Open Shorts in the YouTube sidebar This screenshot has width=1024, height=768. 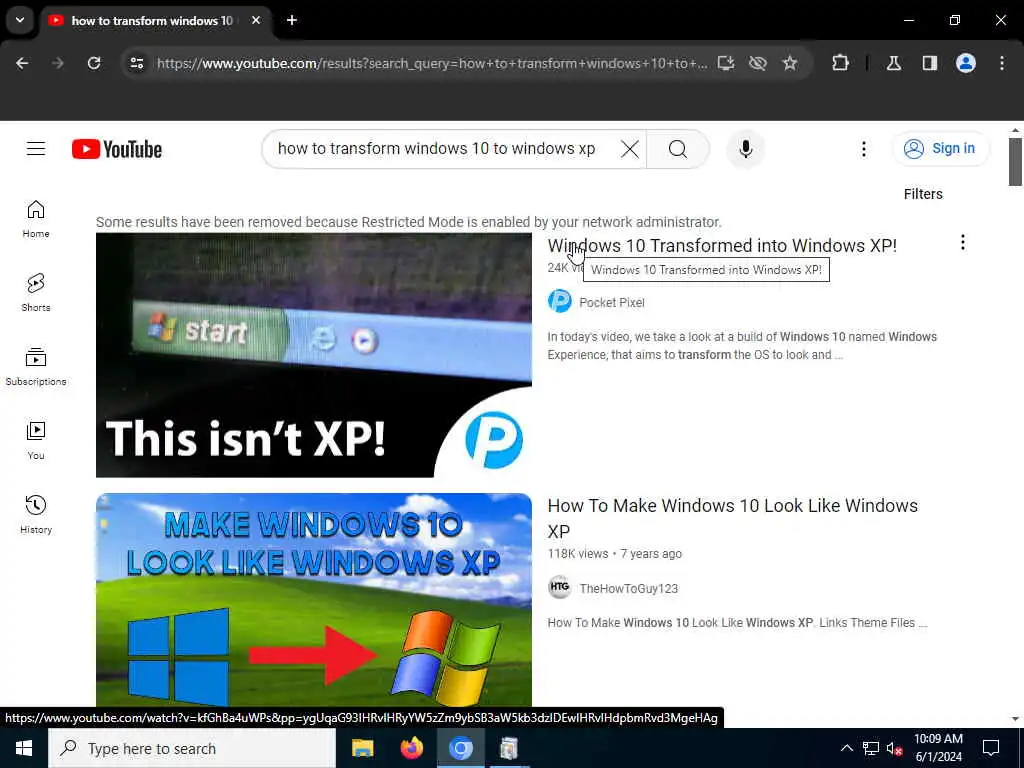coord(36,293)
